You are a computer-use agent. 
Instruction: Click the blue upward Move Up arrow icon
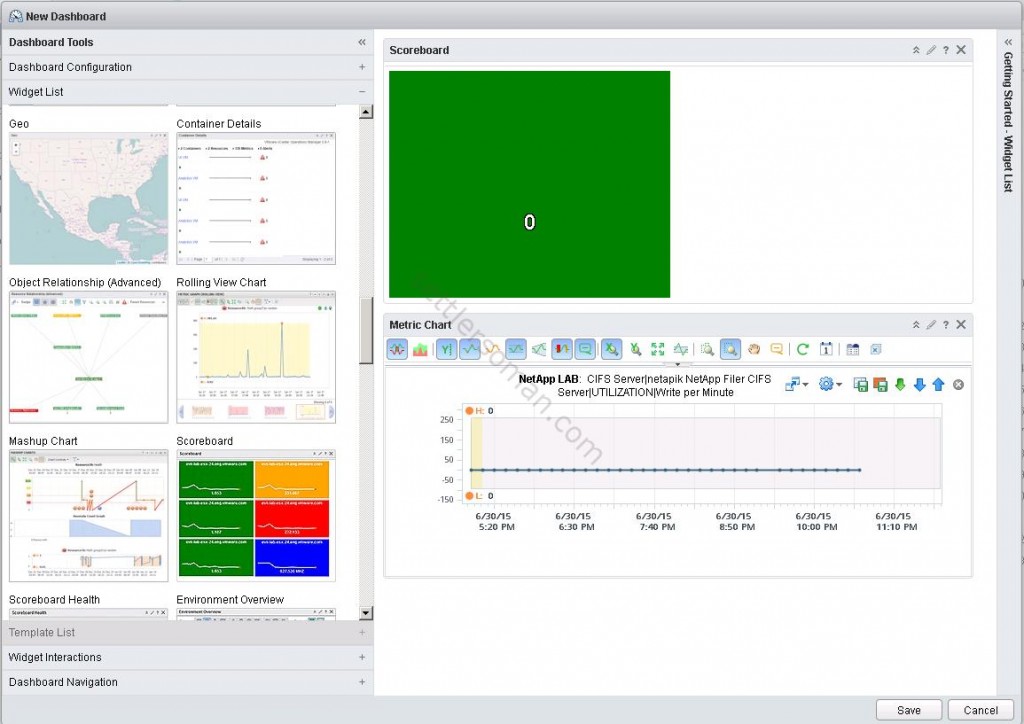pyautogui.click(x=939, y=384)
